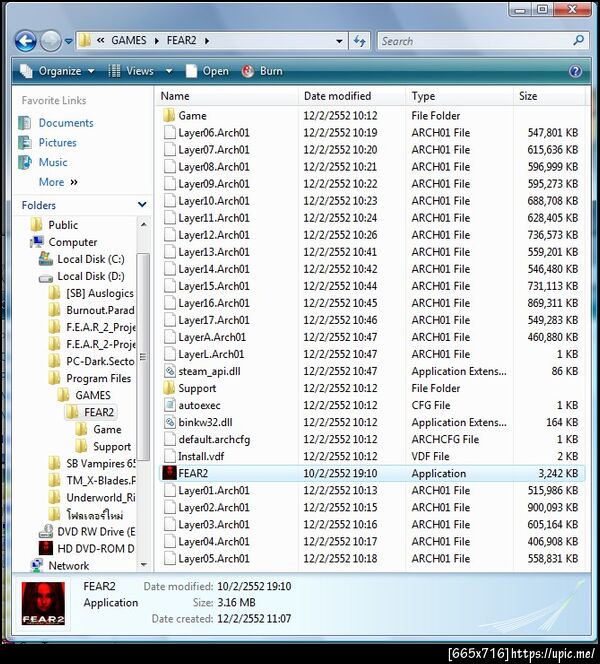Show More favorite links
The width and height of the screenshot is (600, 664).
pos(58,182)
